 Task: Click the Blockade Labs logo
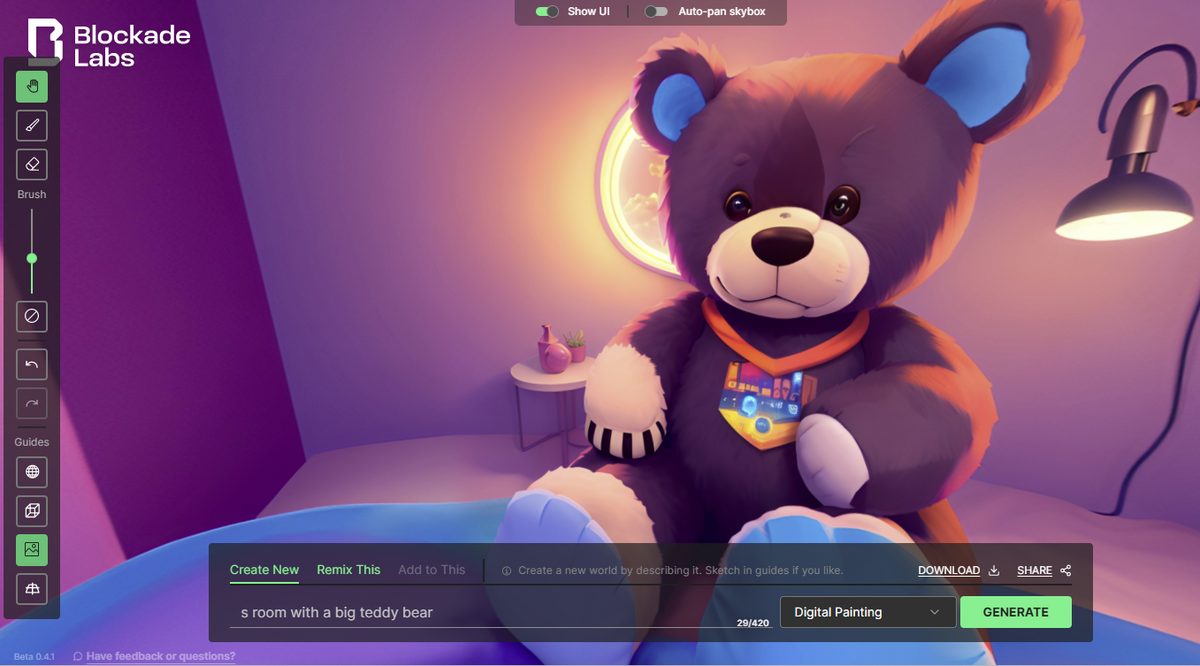pos(108,44)
